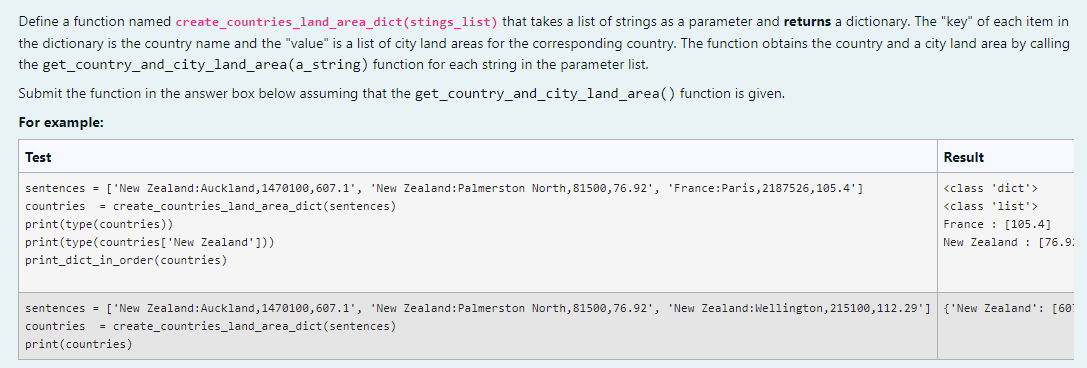Click print(type(countries['New Zealand'])) line
Image resolution: width=1087 pixels, height=368 pixels.
pyautogui.click(x=150, y=243)
